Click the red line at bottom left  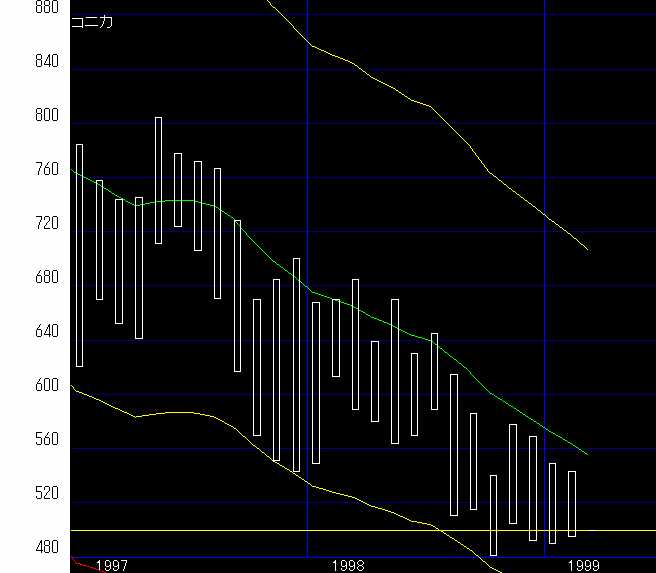(84, 565)
